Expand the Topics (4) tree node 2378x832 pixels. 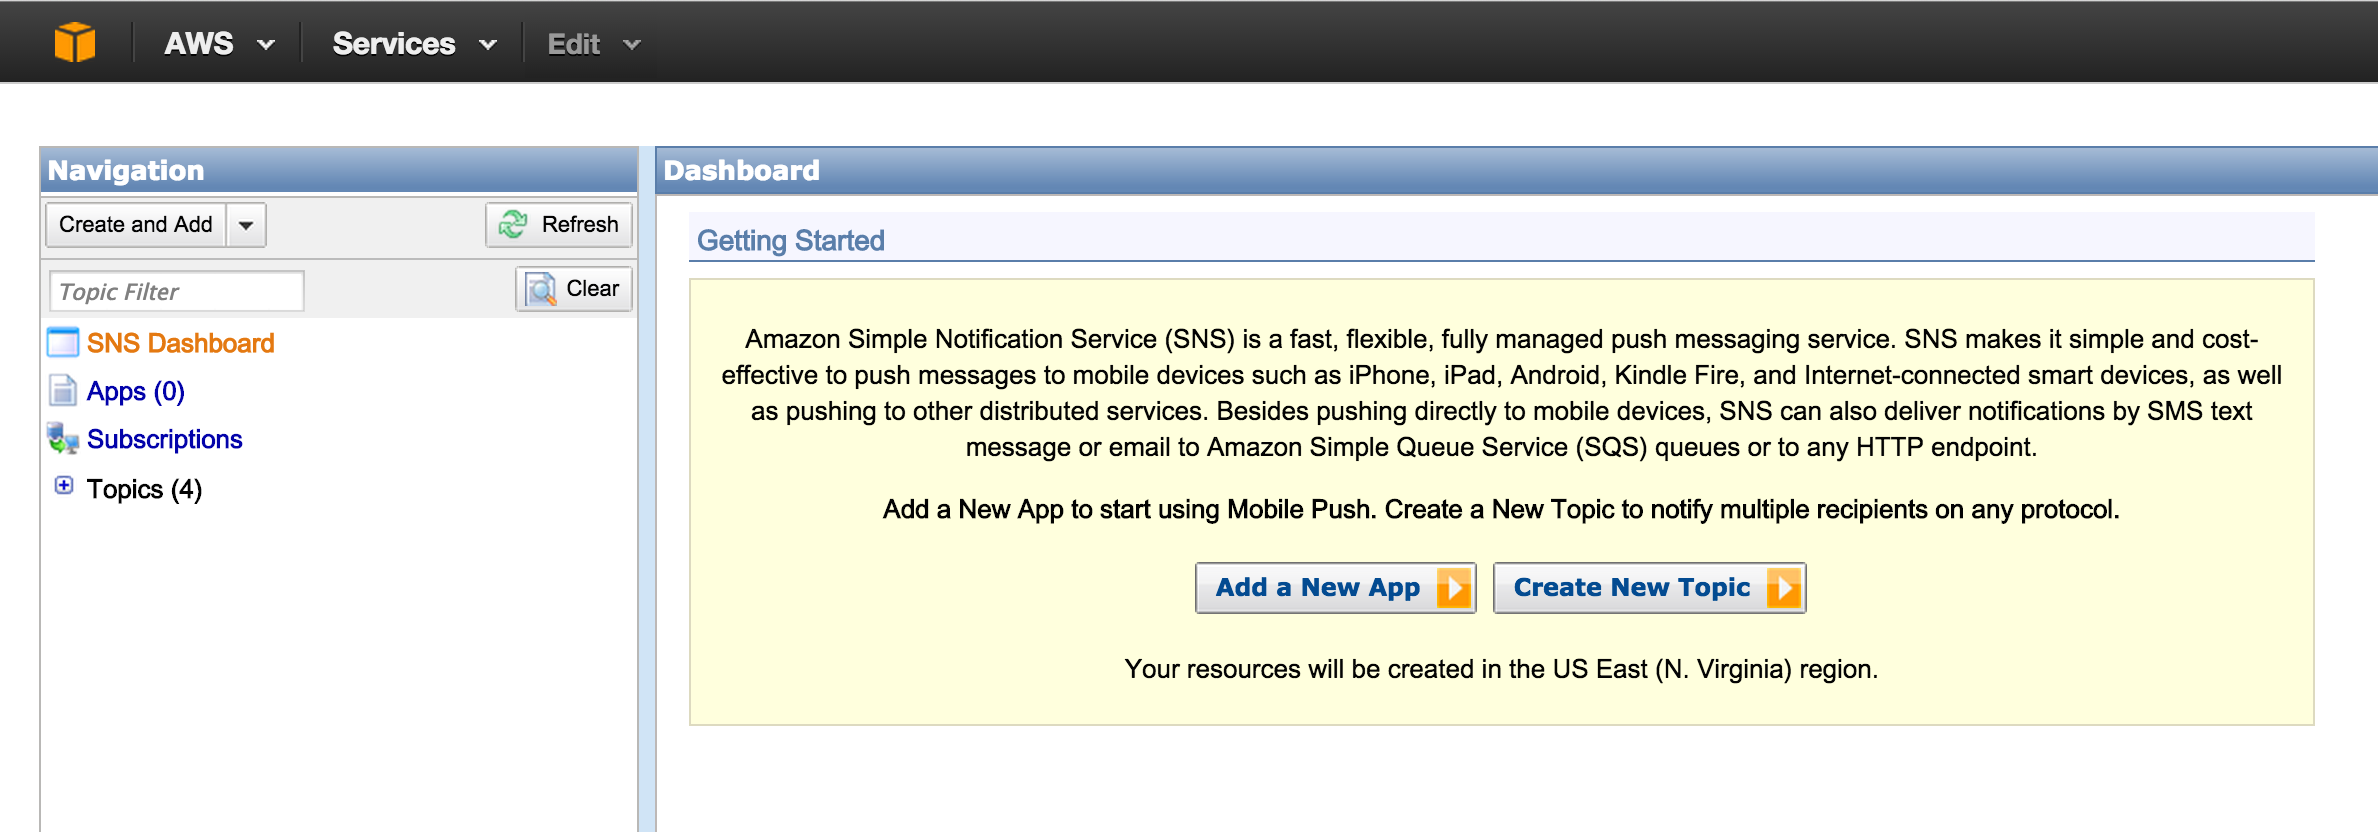(x=64, y=485)
